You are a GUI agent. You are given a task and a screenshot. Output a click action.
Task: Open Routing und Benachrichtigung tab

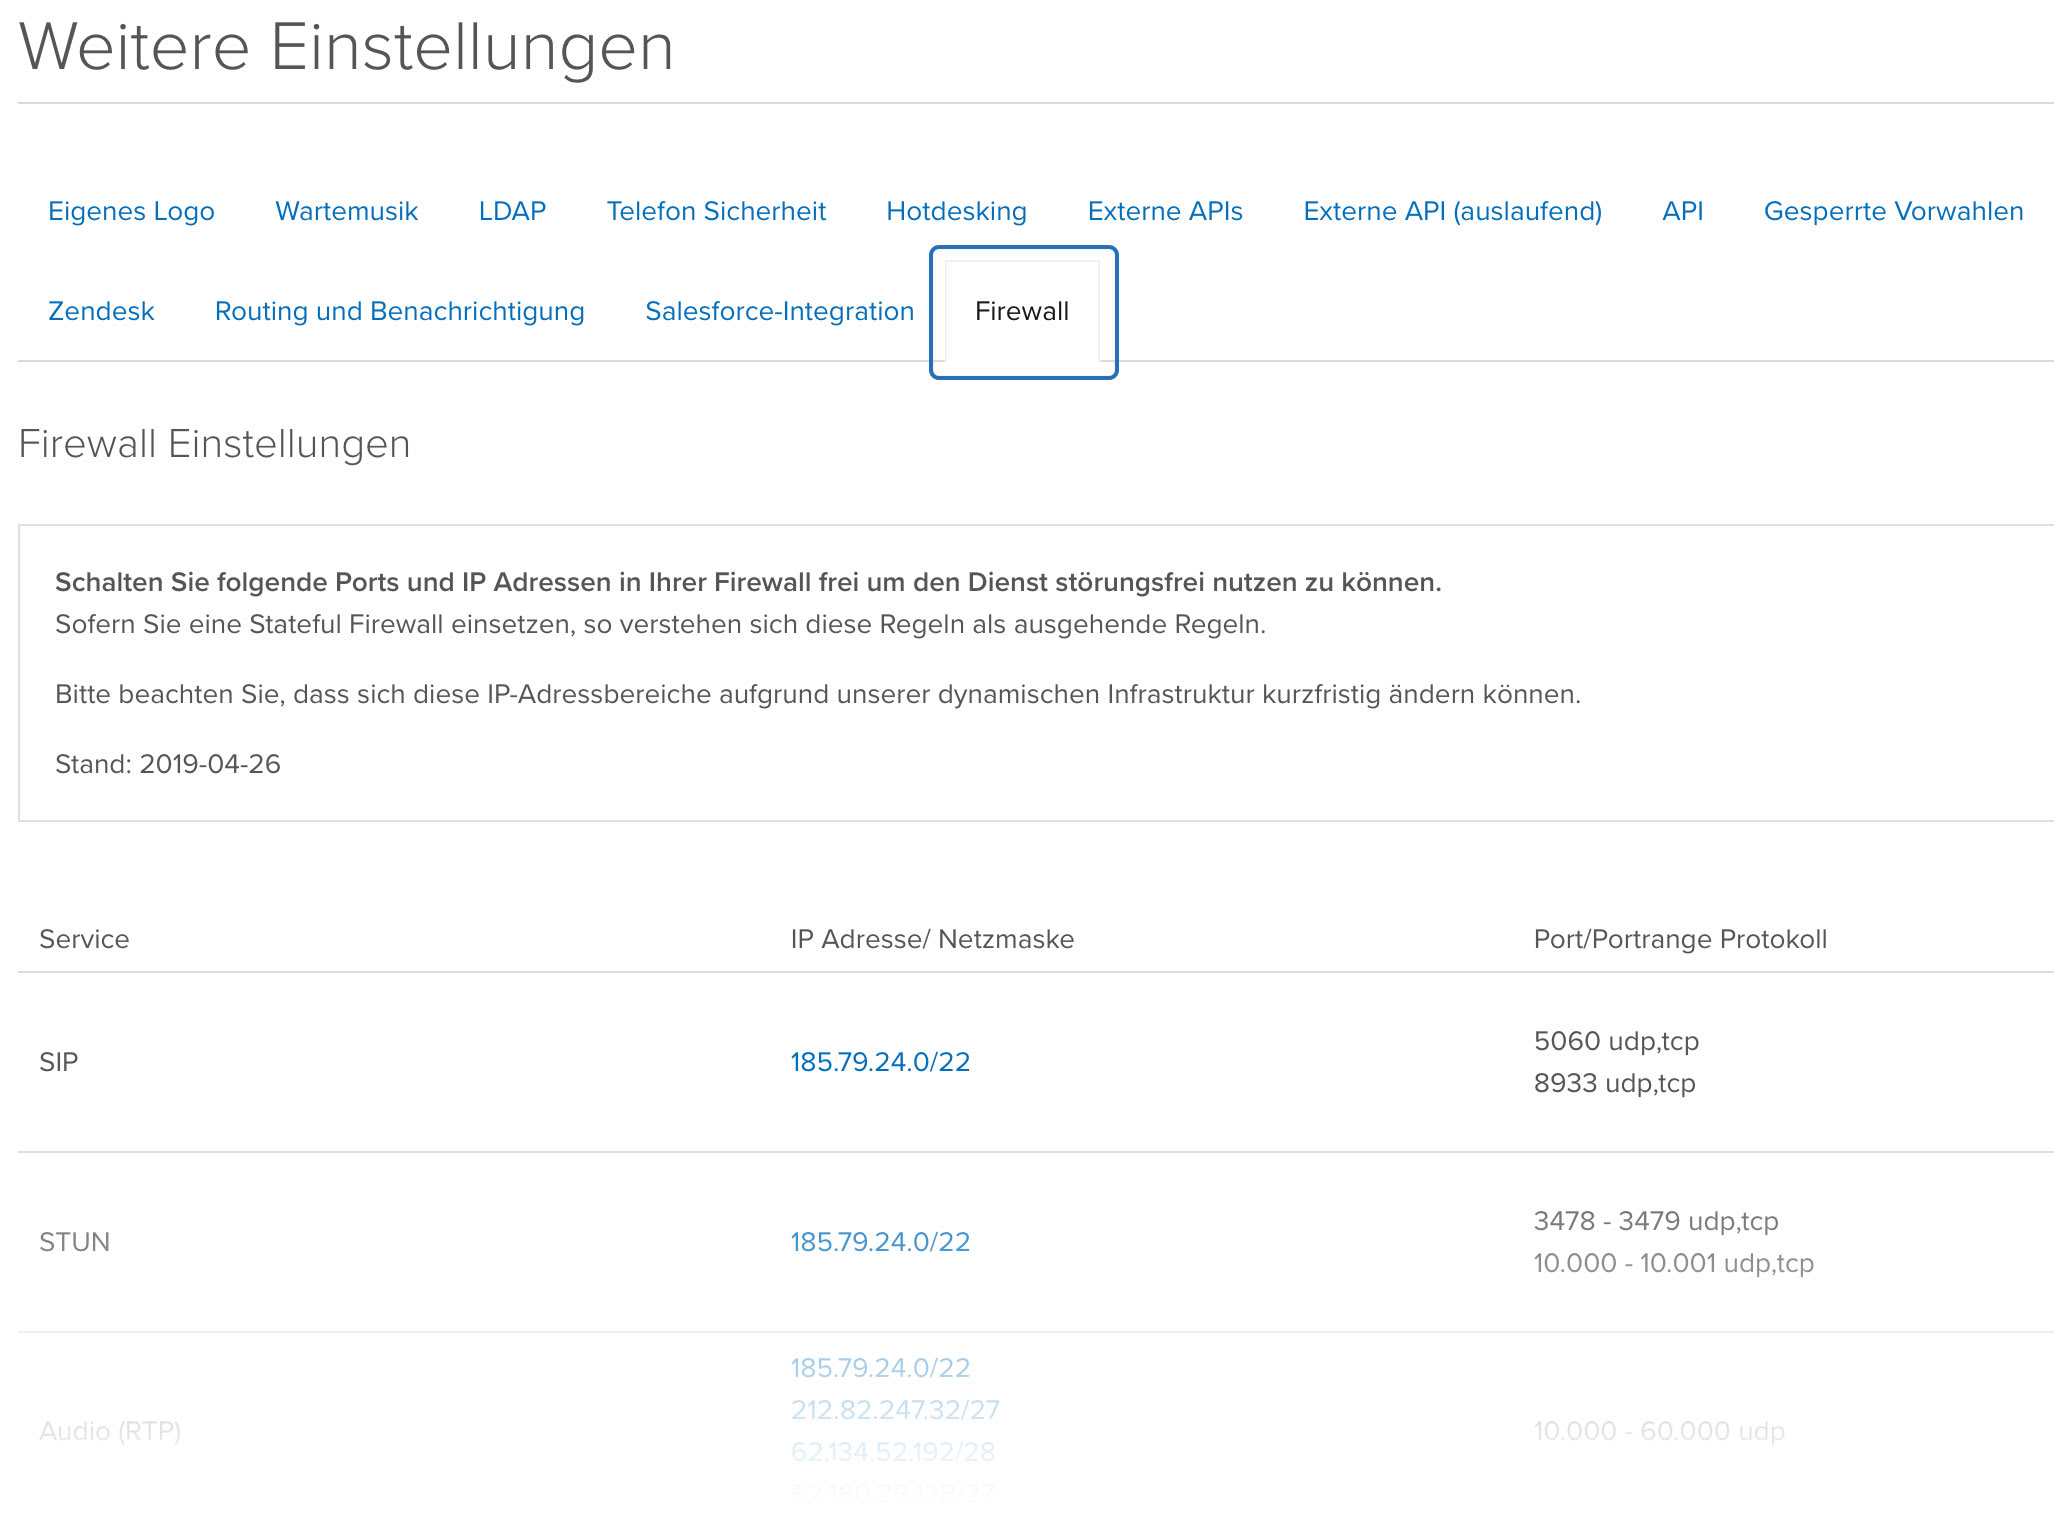[399, 311]
